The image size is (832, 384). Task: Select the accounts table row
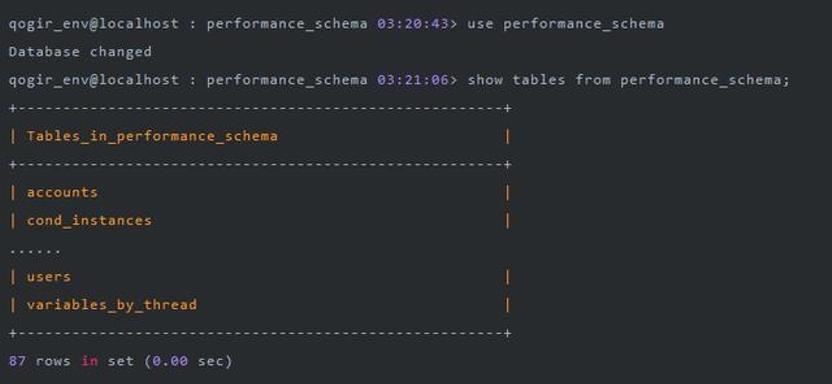[x=260, y=193]
